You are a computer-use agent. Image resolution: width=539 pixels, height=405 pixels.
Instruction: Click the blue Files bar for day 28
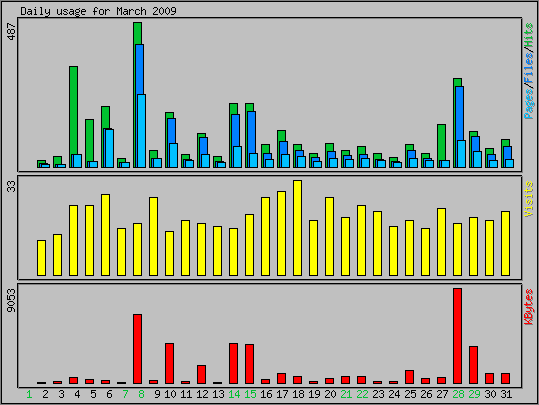click(460, 113)
